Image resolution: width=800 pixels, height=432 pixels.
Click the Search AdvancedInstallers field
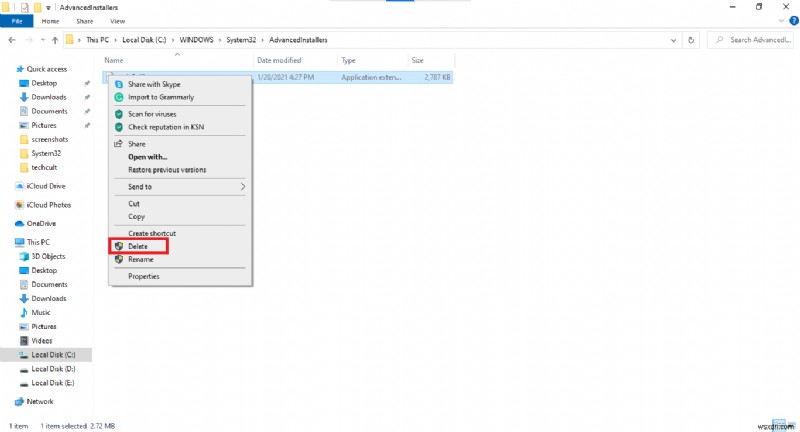click(753, 40)
